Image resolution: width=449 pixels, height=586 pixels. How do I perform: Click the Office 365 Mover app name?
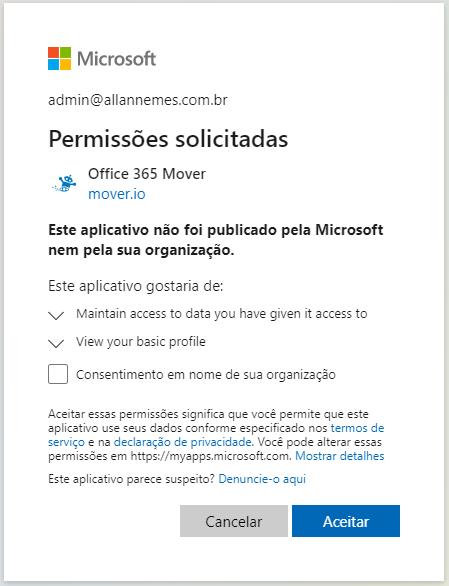[147, 174]
